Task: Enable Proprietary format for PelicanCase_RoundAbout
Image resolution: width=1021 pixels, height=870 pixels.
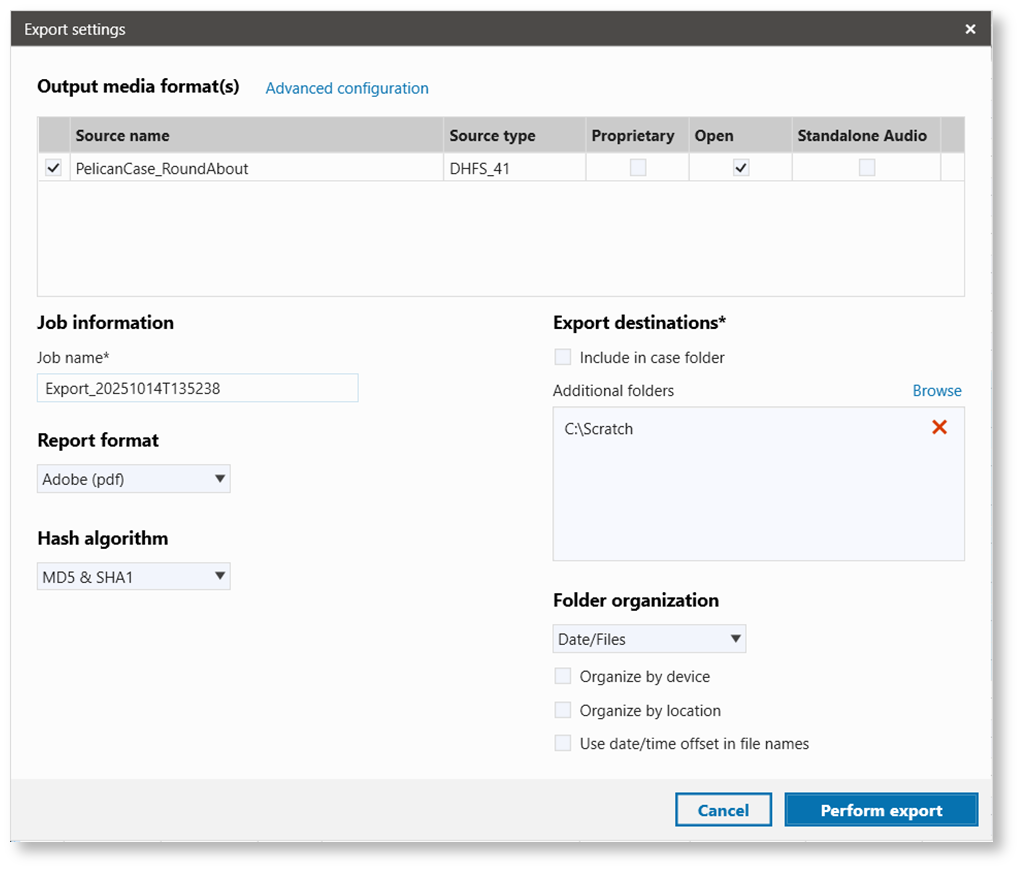Action: pyautogui.click(x=636, y=167)
